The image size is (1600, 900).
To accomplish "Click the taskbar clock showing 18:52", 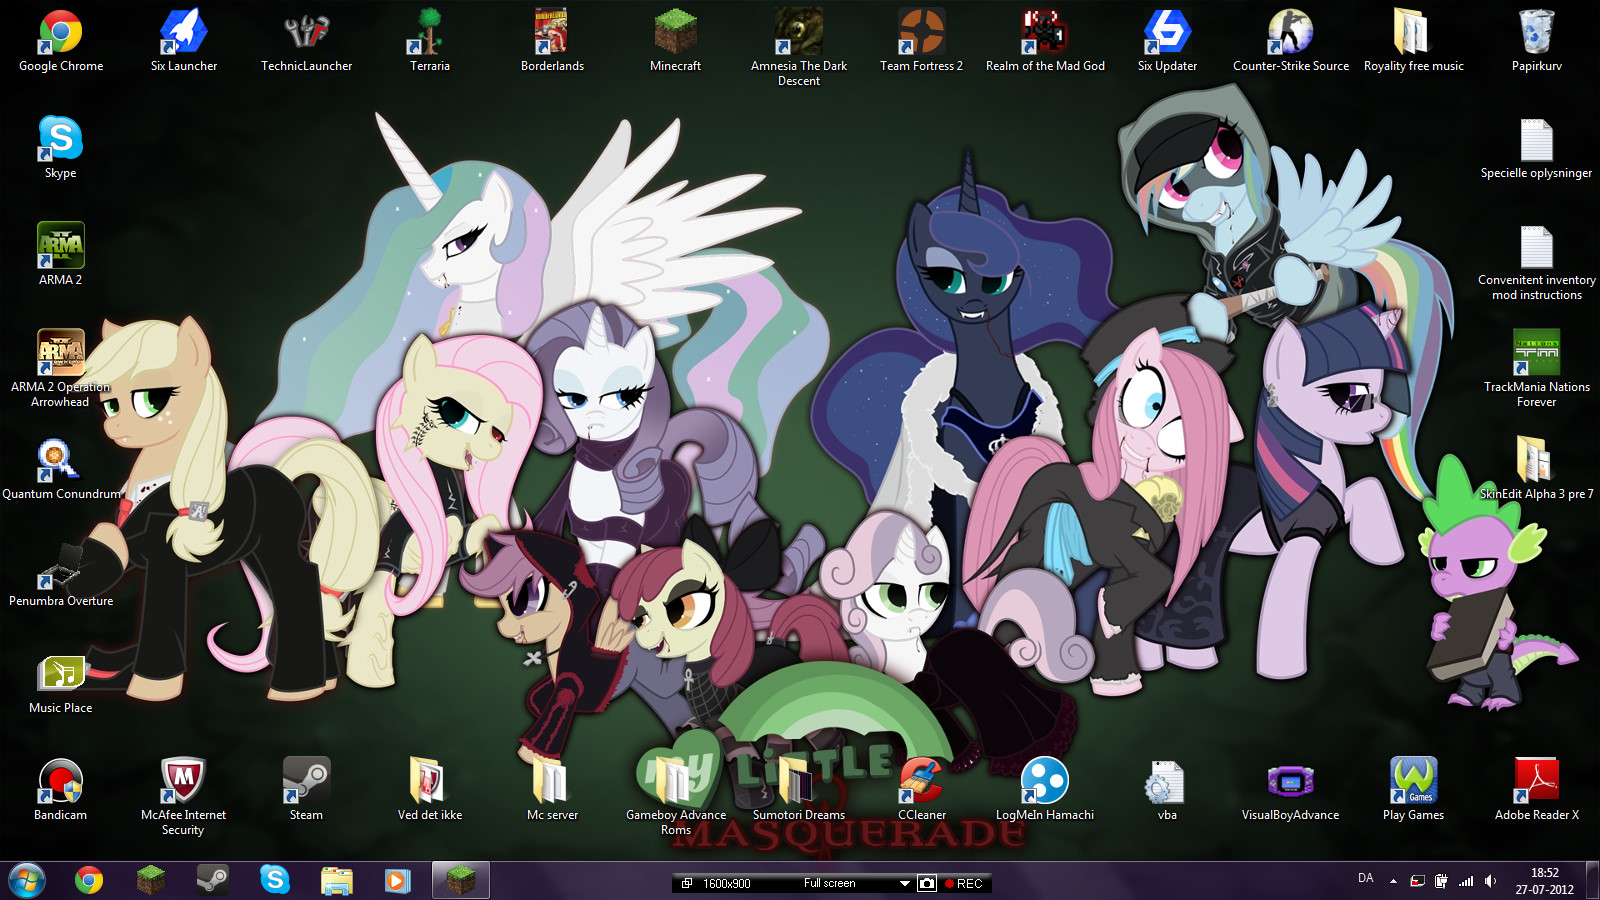I will [1544, 881].
